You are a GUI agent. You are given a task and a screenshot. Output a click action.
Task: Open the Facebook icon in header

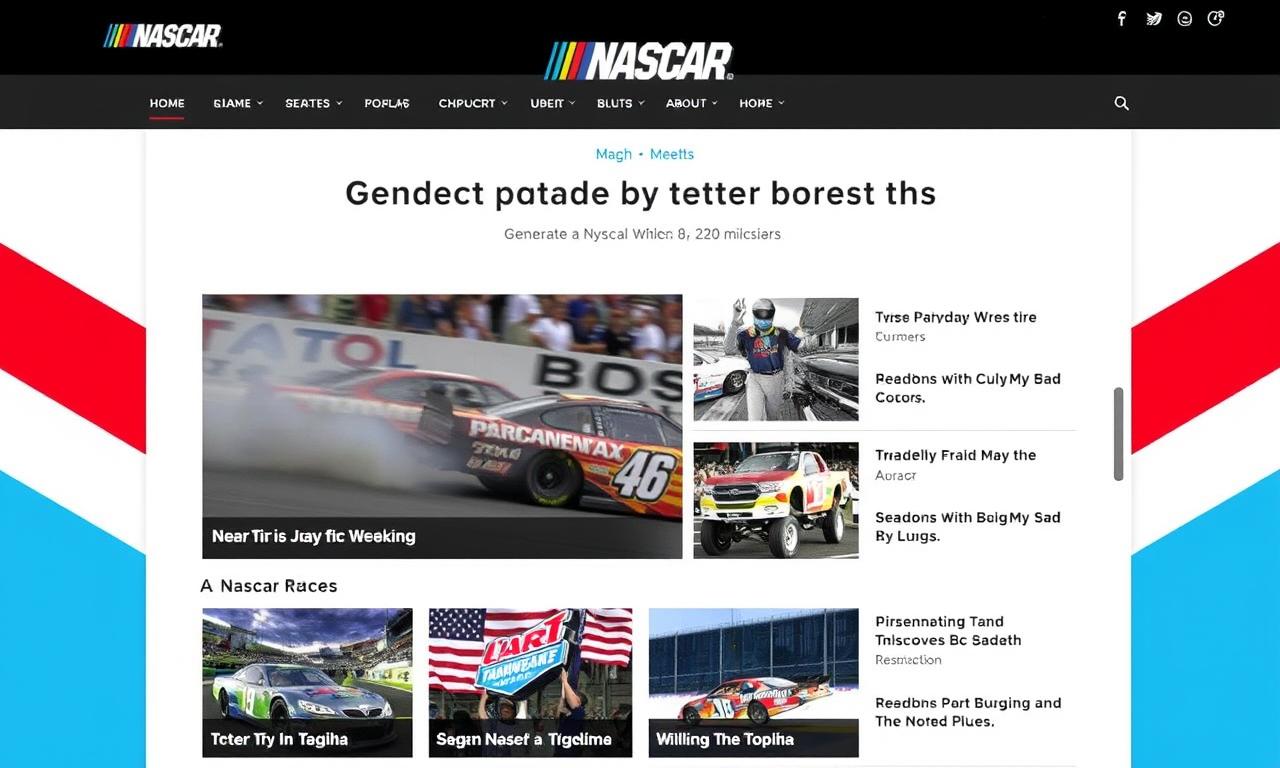click(x=1122, y=19)
